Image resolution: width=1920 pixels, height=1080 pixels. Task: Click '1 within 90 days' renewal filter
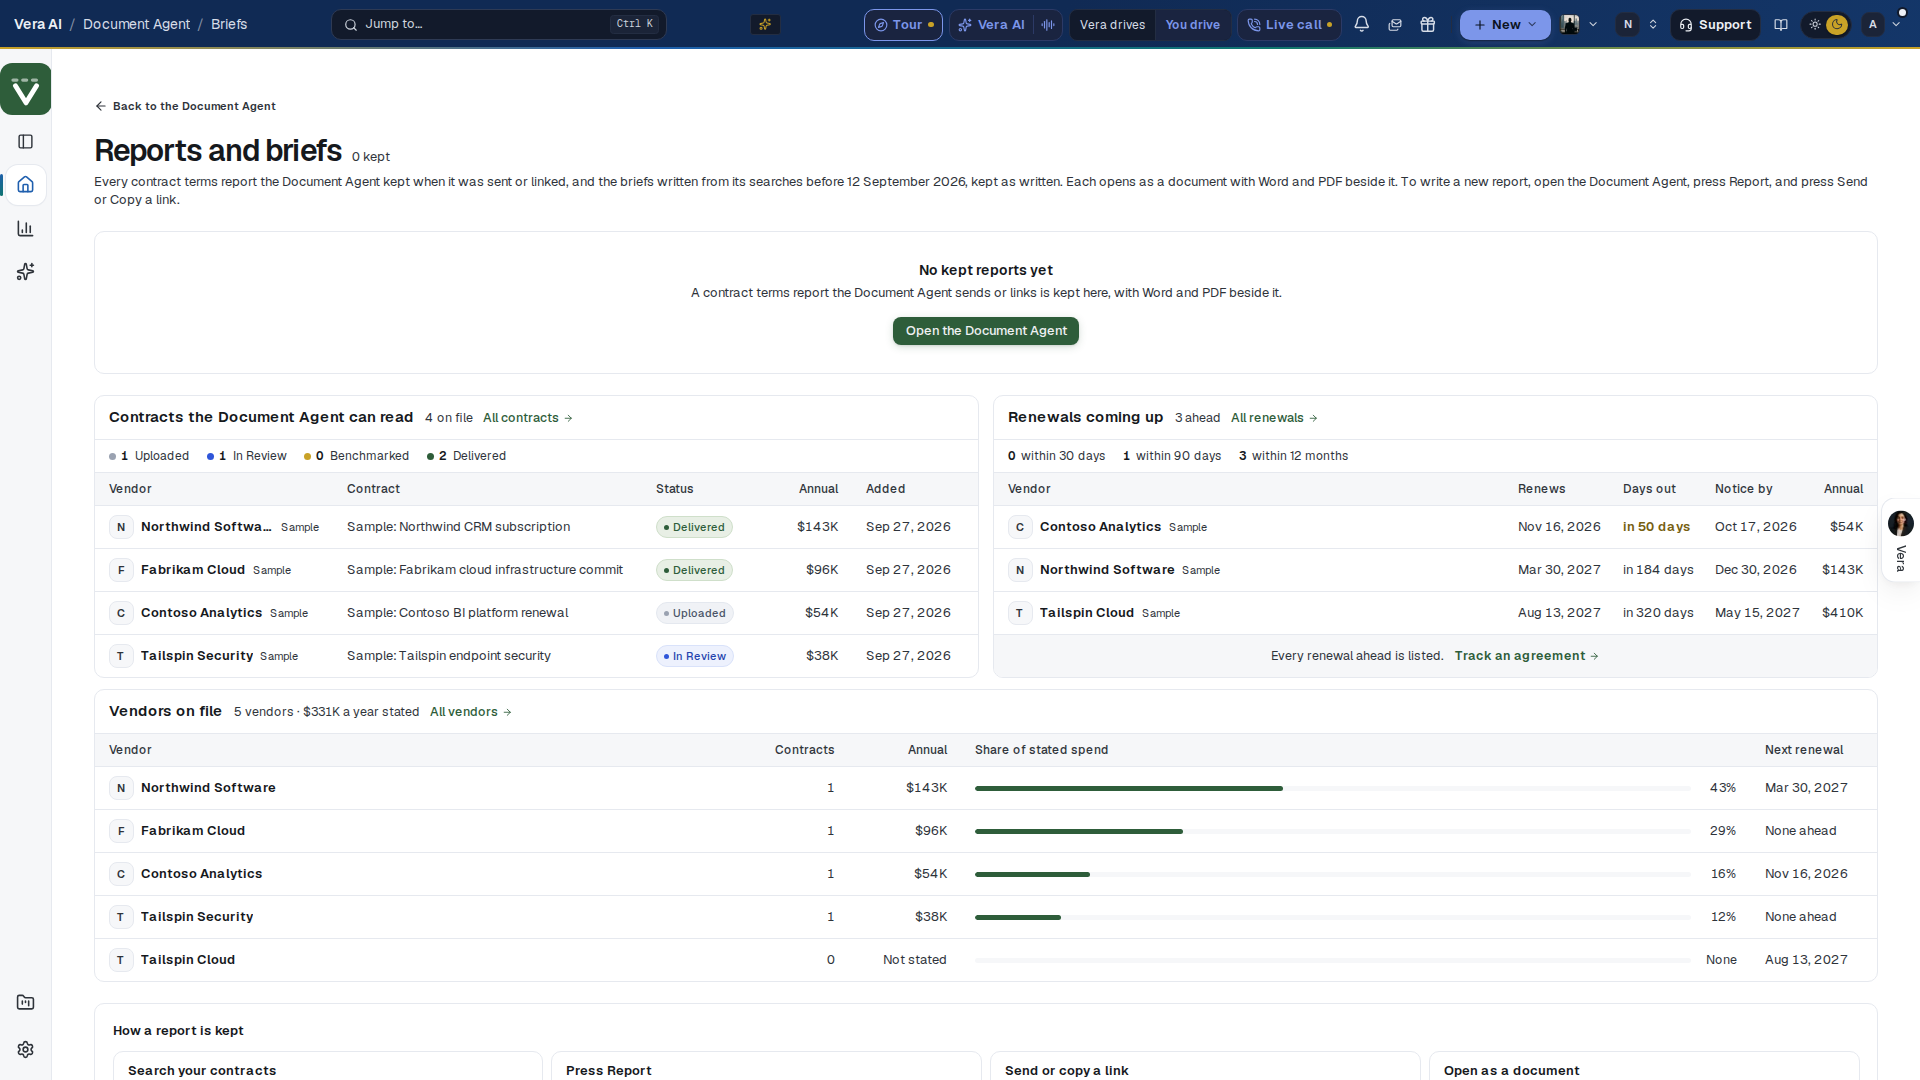pos(1172,456)
